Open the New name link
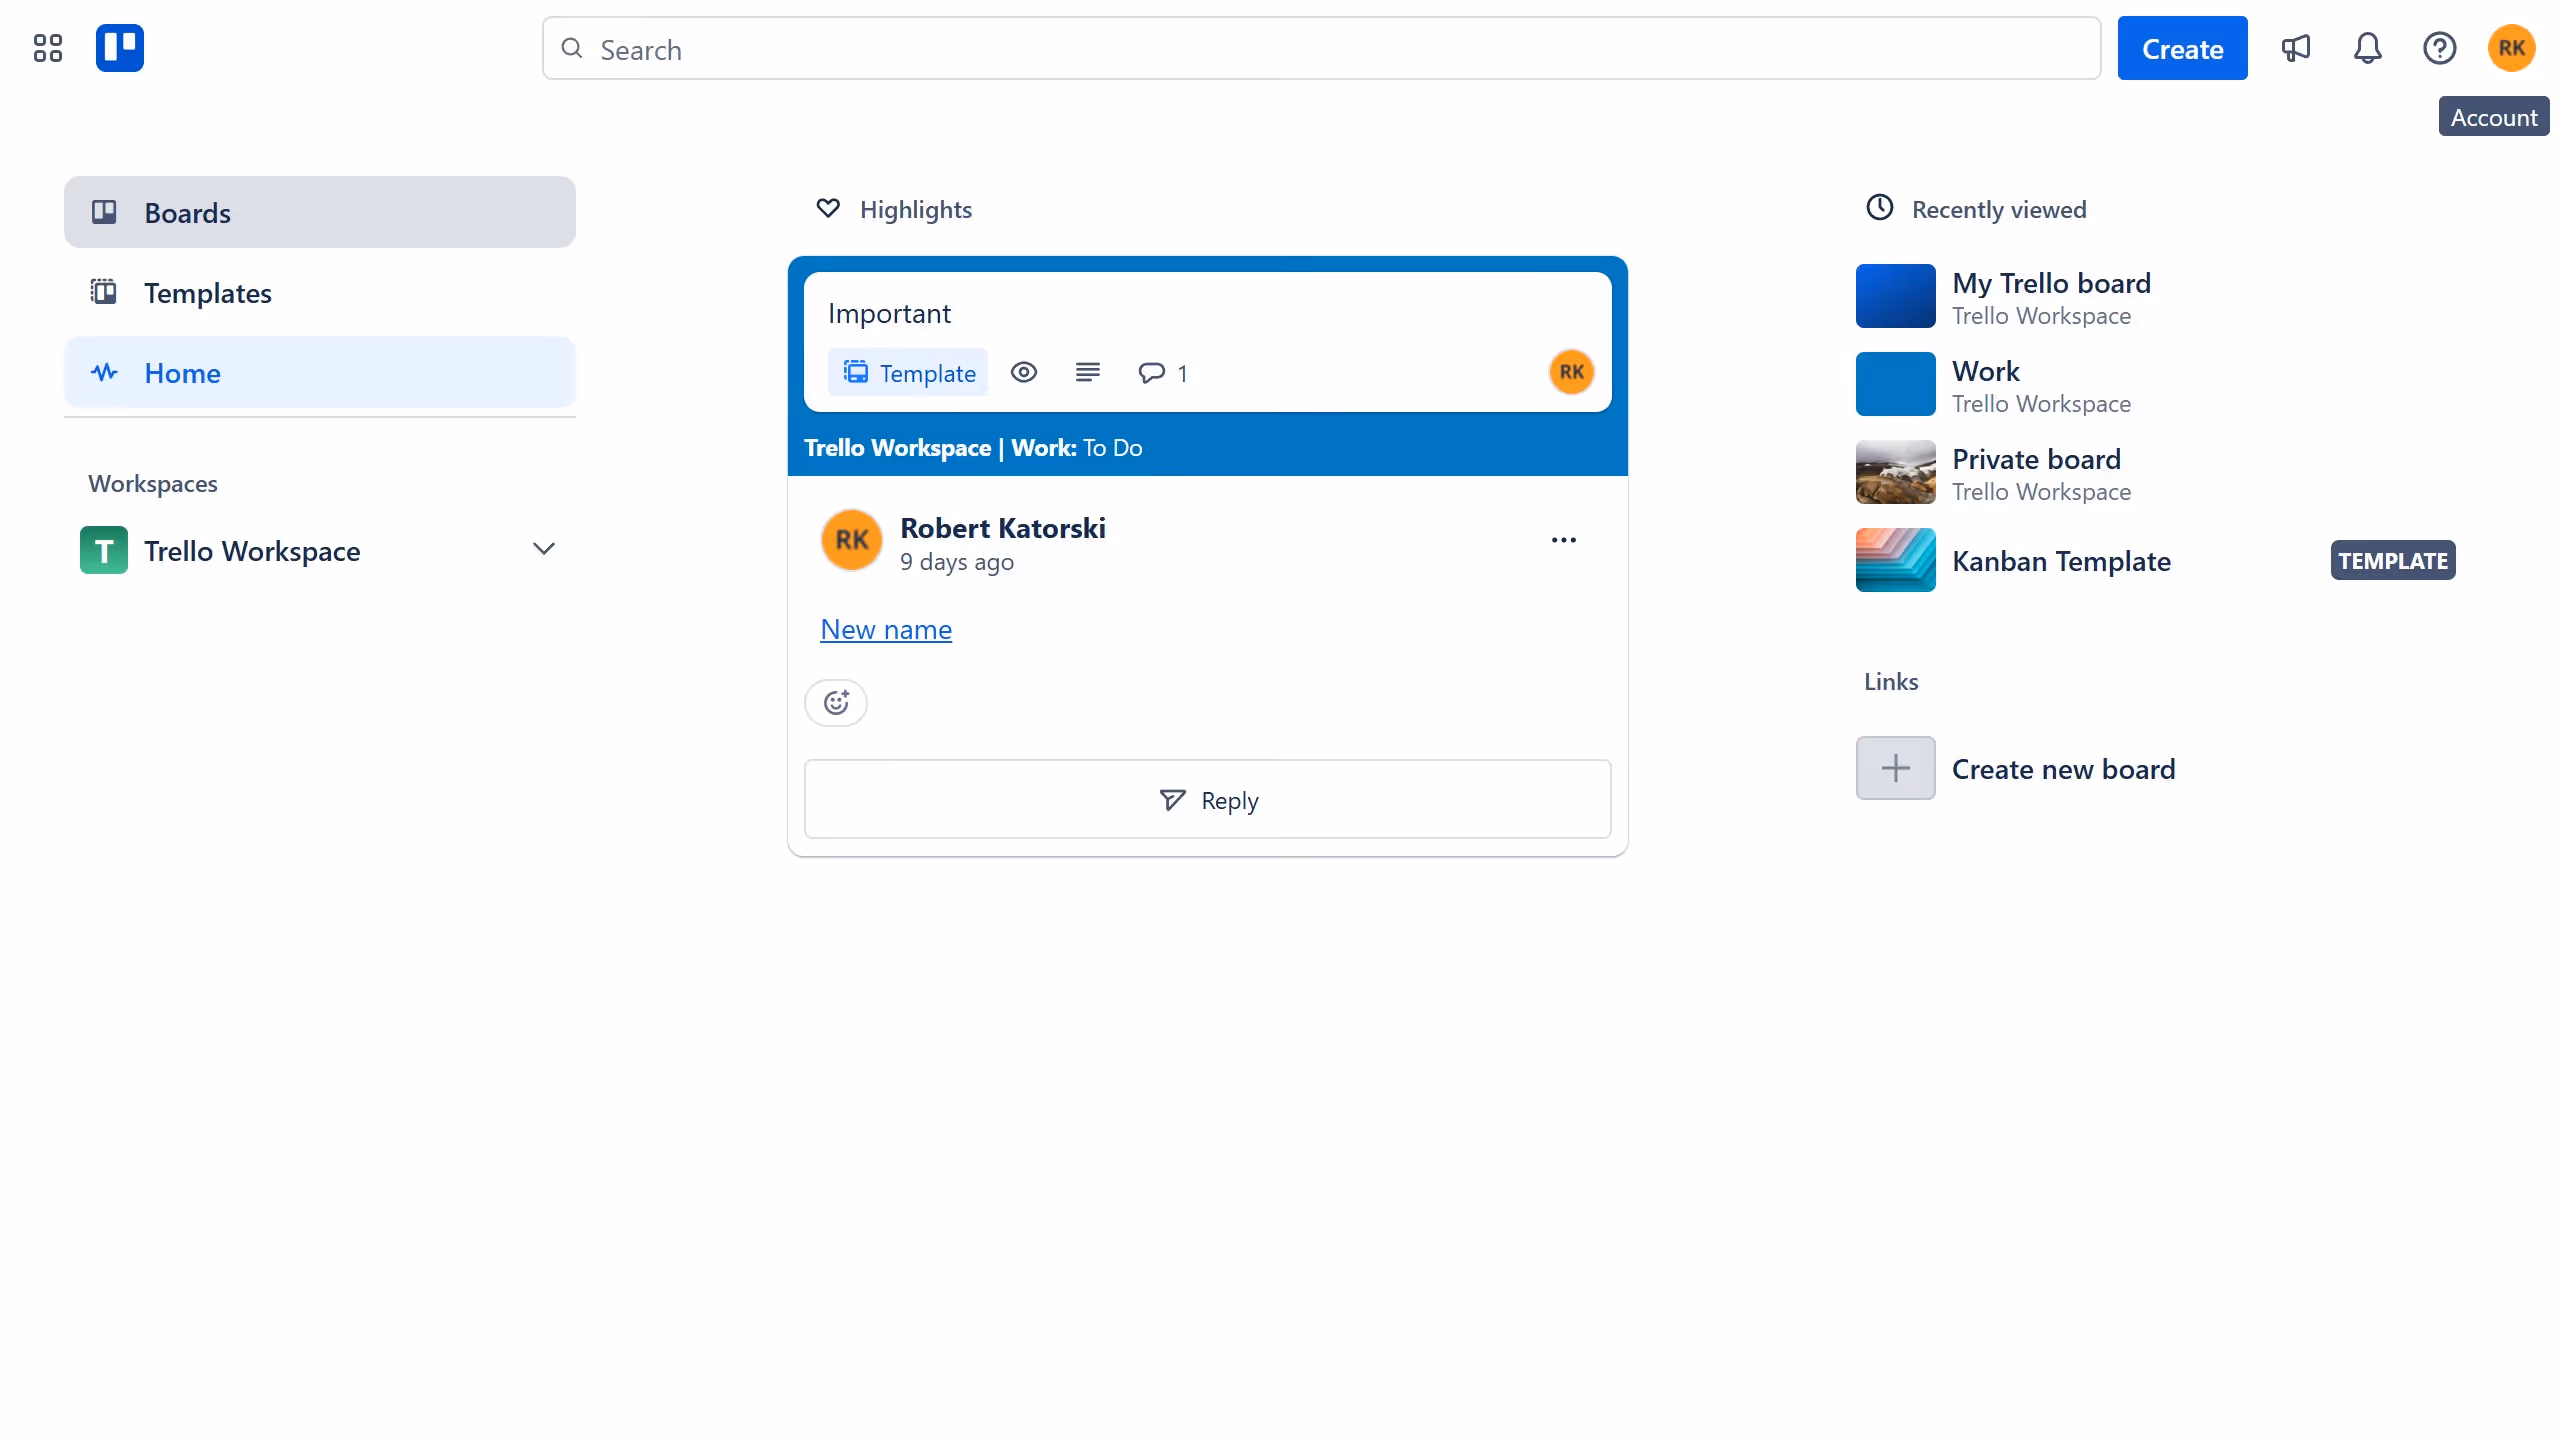The image size is (2560, 1440). point(886,629)
